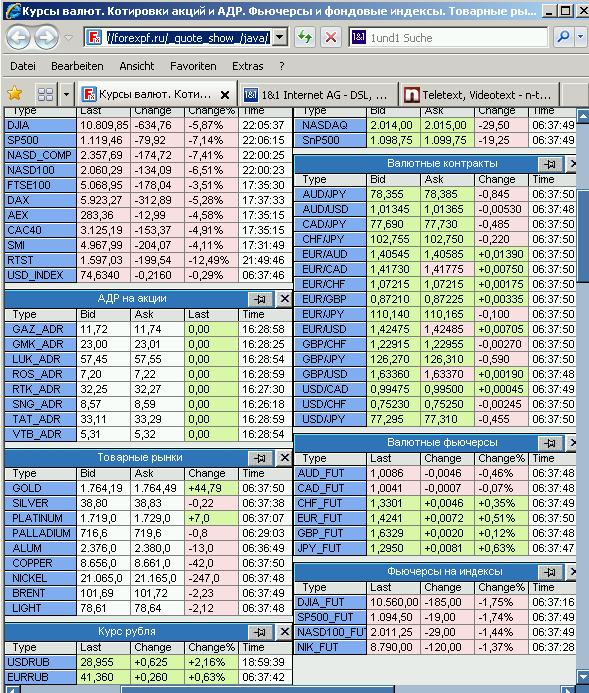Switch to 1&1 Internet AG tab

(317, 94)
